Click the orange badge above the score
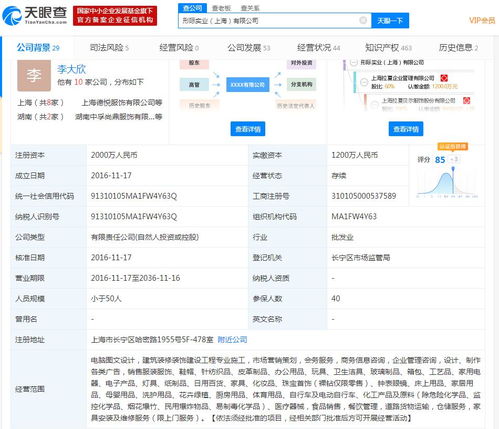 [452, 147]
